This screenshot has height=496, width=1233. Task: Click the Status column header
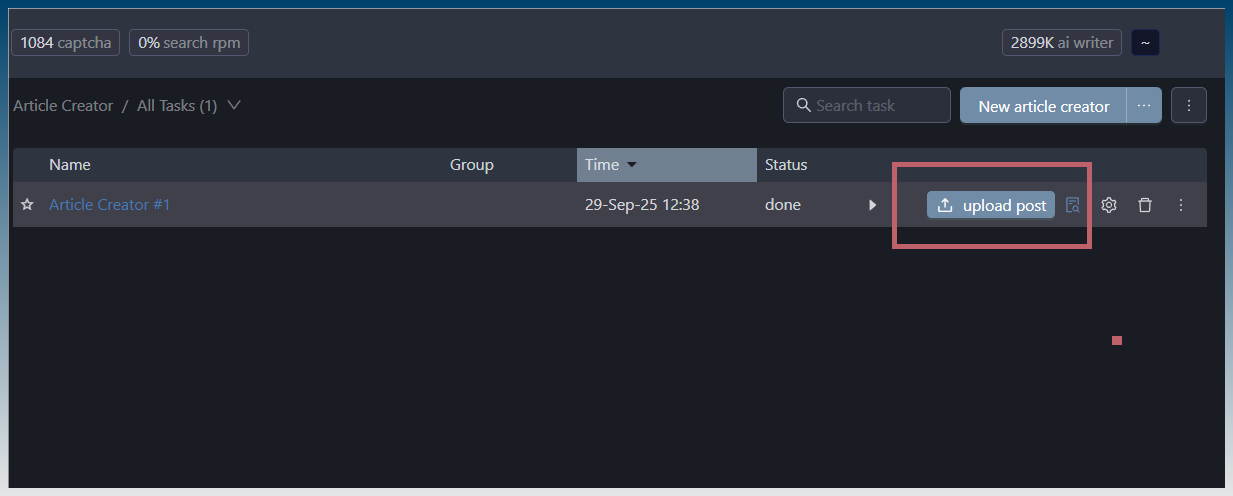point(786,165)
